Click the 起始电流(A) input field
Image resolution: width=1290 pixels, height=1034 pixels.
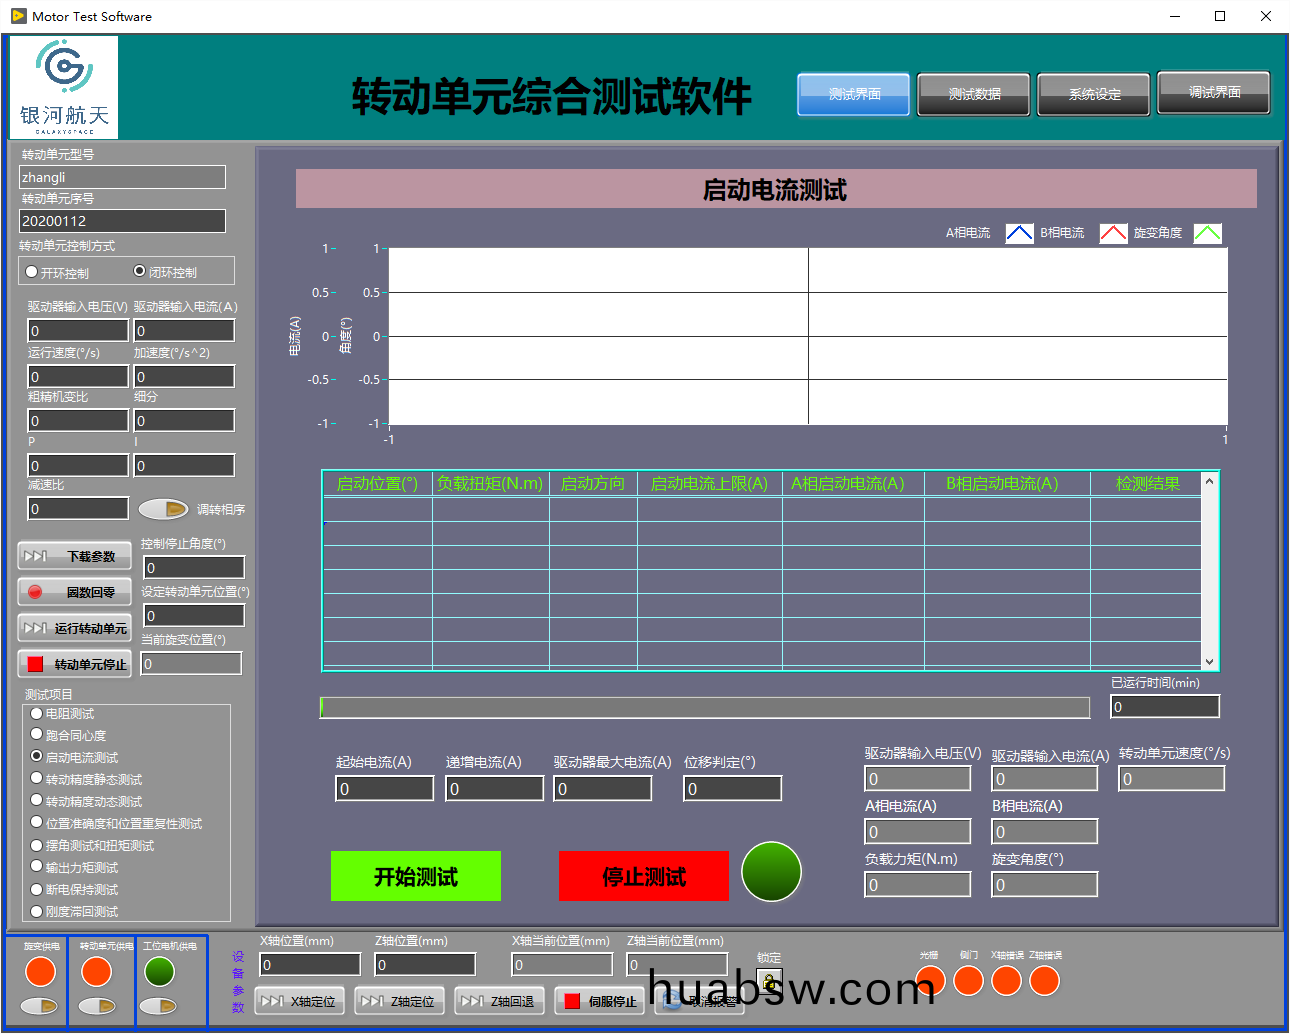click(385, 789)
